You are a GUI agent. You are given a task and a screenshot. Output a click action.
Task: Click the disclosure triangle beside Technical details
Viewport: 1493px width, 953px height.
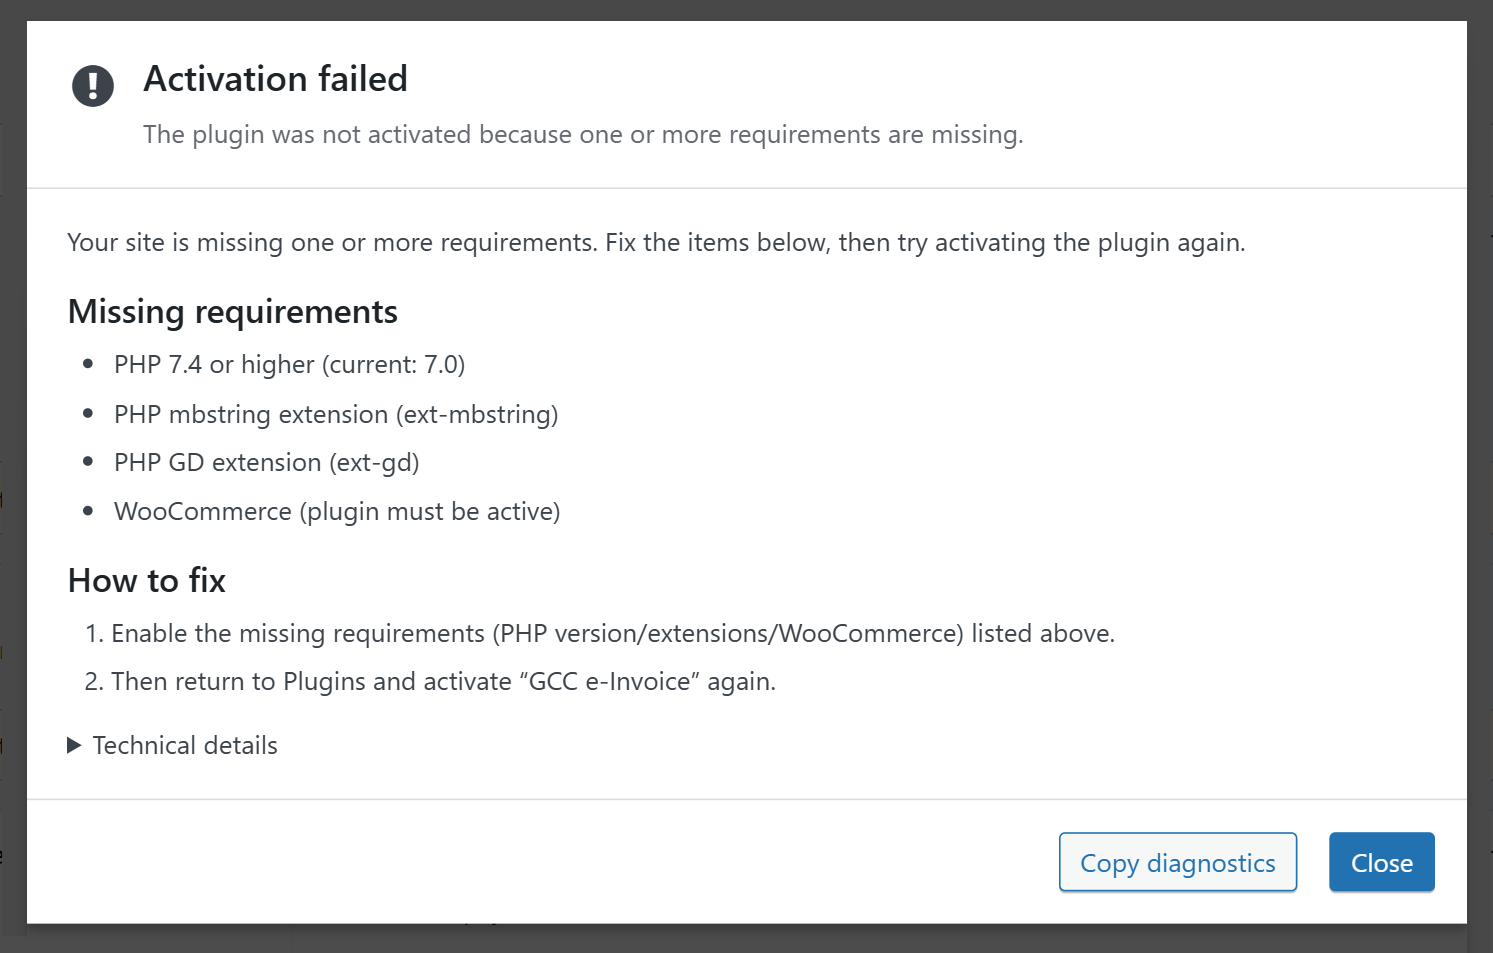click(x=74, y=745)
